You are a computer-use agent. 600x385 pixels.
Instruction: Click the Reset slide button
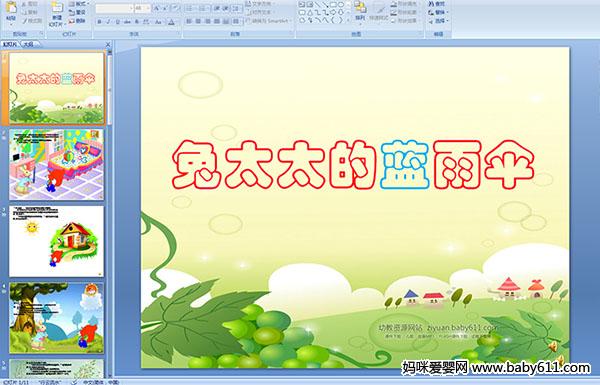coord(78,12)
